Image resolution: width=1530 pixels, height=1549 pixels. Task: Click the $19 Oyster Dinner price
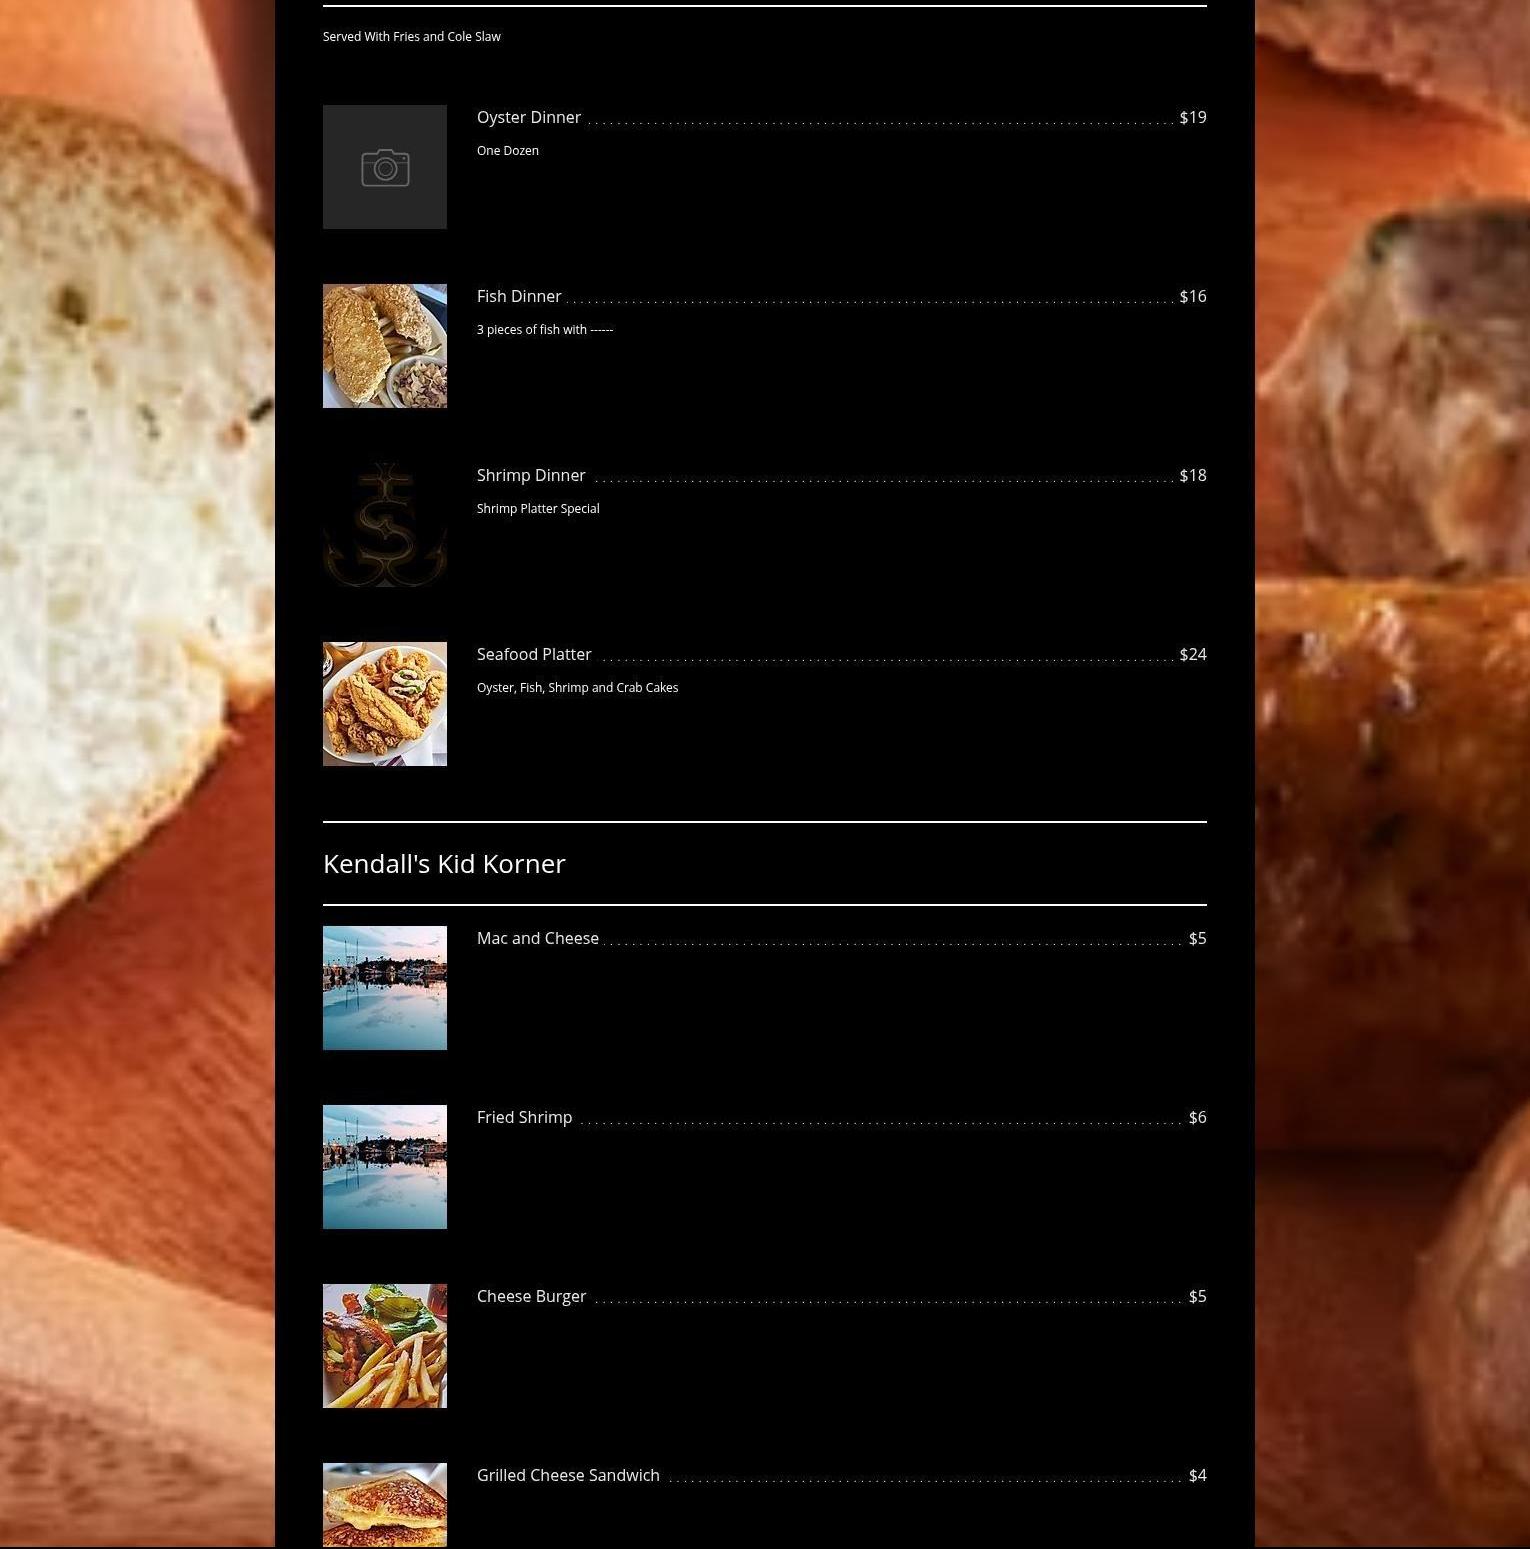tap(1193, 117)
